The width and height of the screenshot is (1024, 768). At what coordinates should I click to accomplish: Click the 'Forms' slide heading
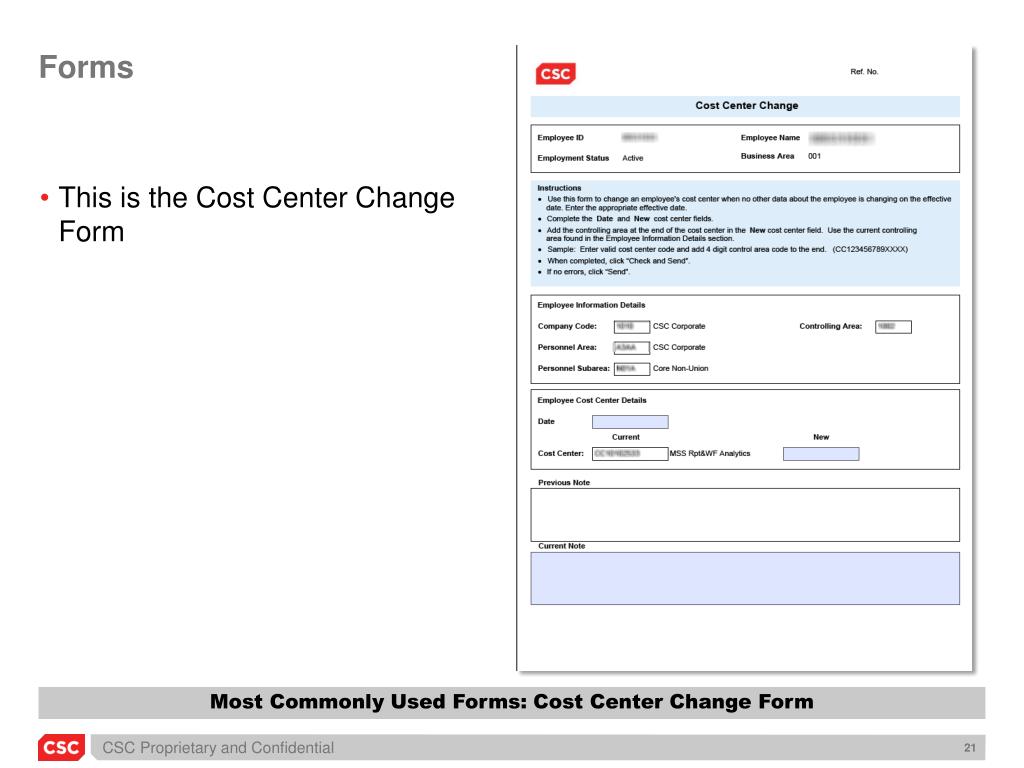[86, 67]
